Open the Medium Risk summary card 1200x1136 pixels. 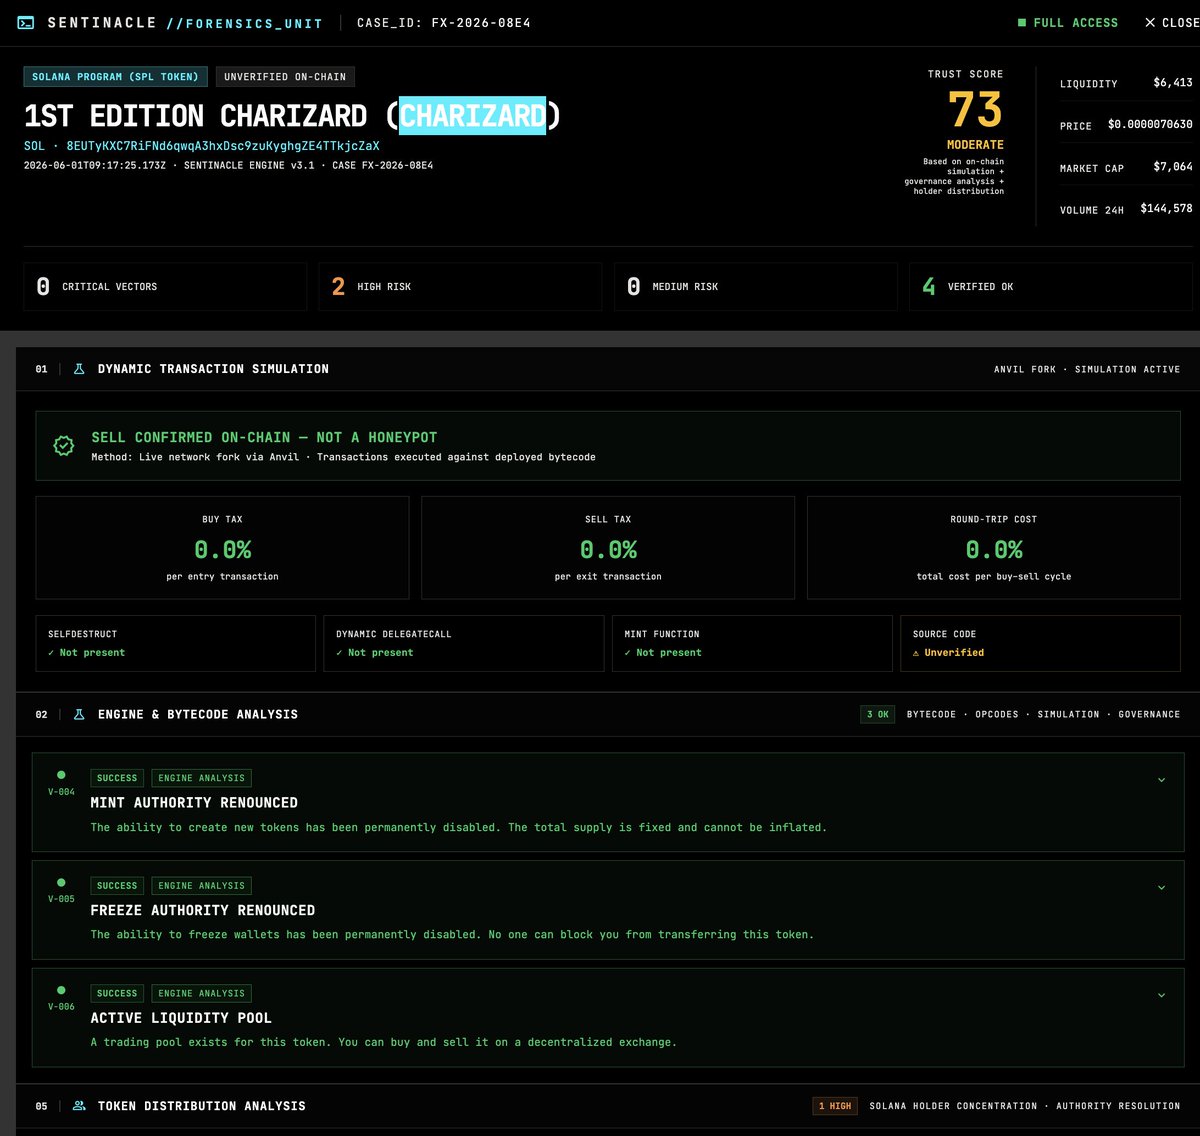(x=755, y=287)
